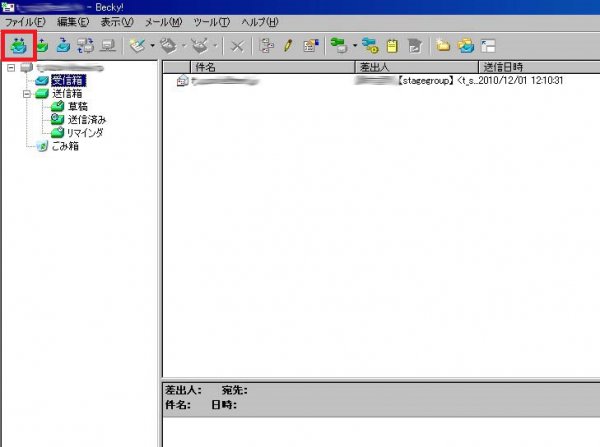
Task: Click the grey computer icon in toolbar
Action: pyautogui.click(x=108, y=45)
